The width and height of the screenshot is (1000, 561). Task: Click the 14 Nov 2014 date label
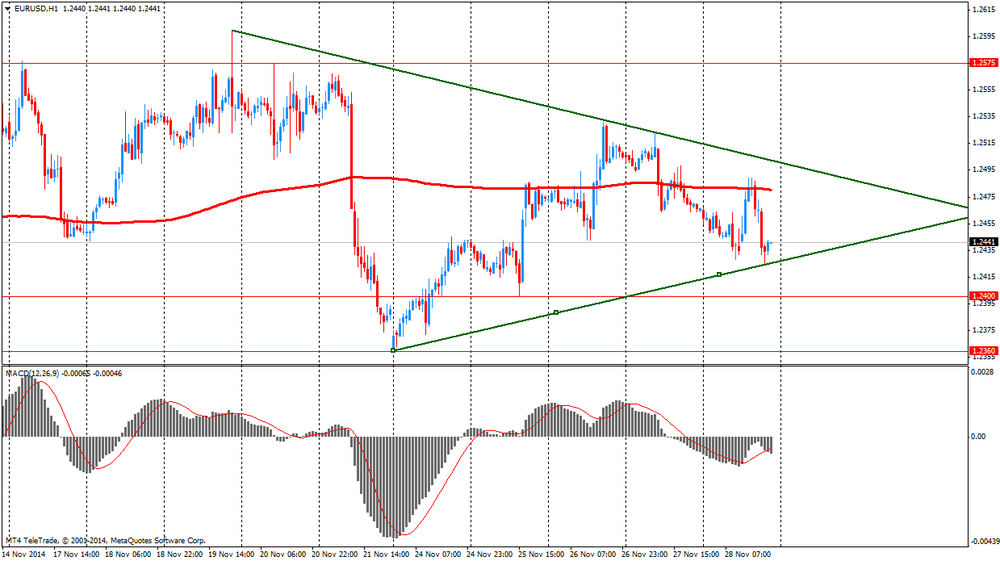tap(23, 553)
